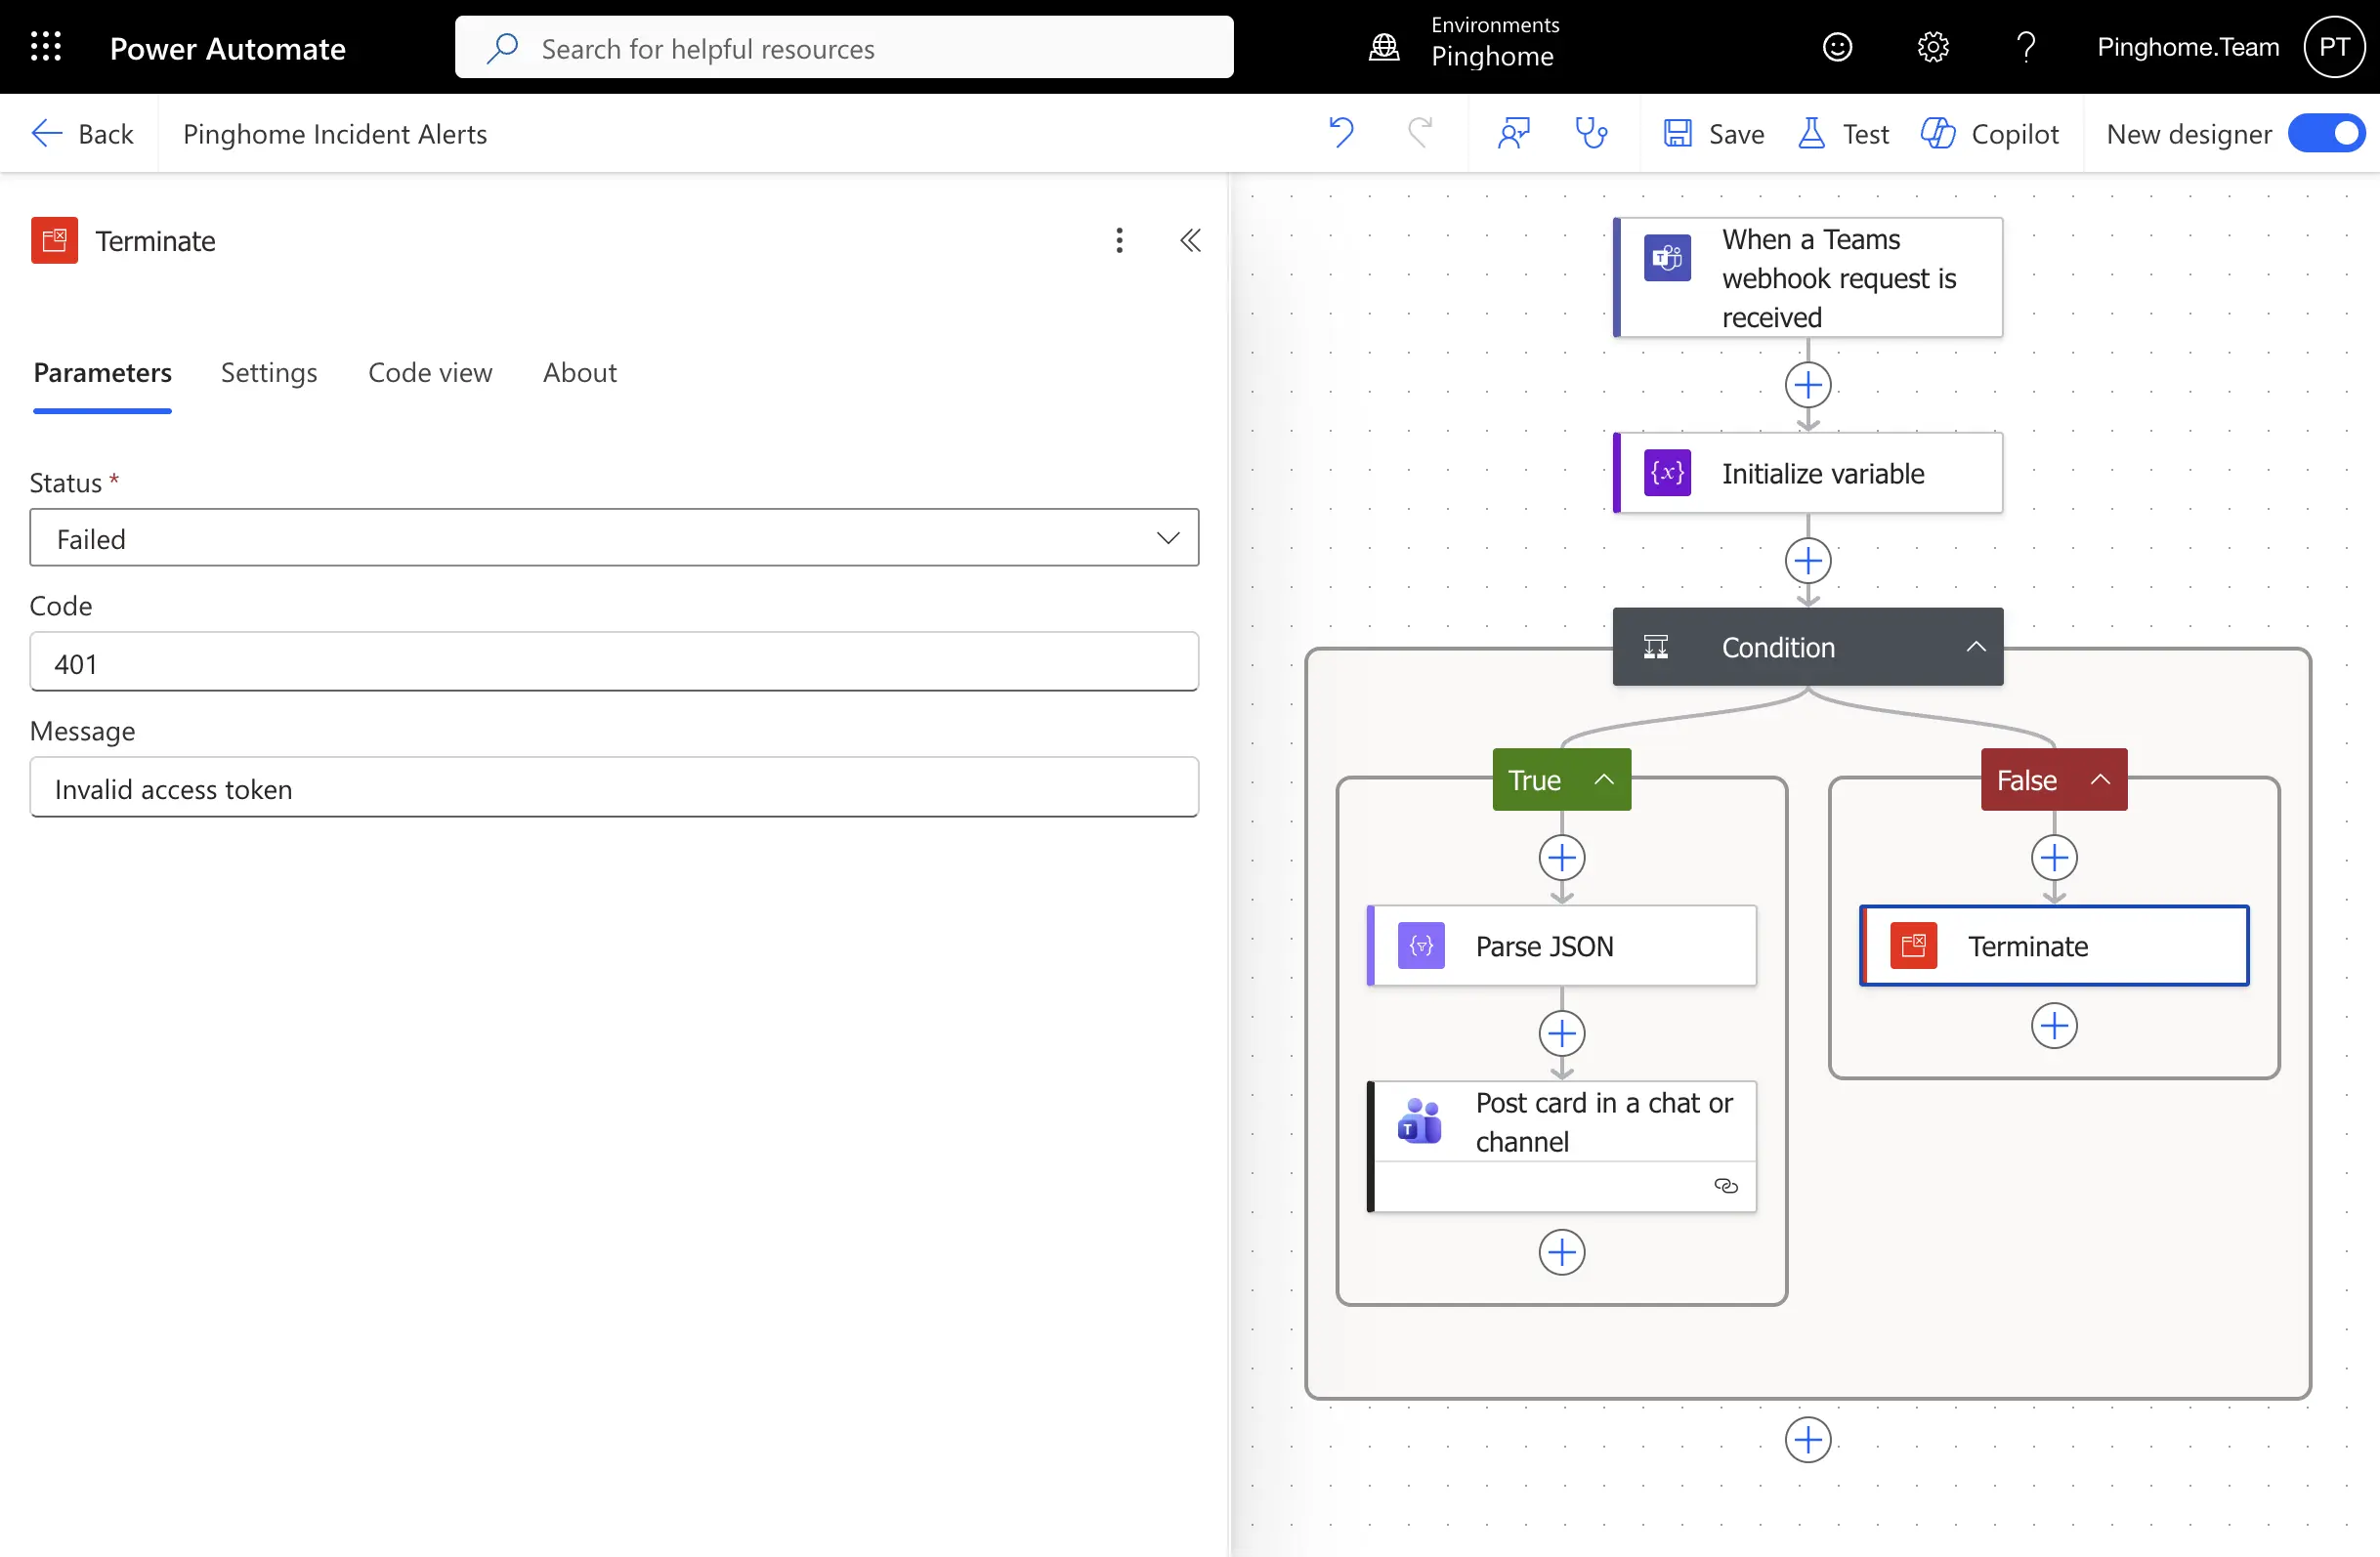Disable the New designer toggle
Viewport: 2380px width, 1557px height.
pyautogui.click(x=2327, y=133)
